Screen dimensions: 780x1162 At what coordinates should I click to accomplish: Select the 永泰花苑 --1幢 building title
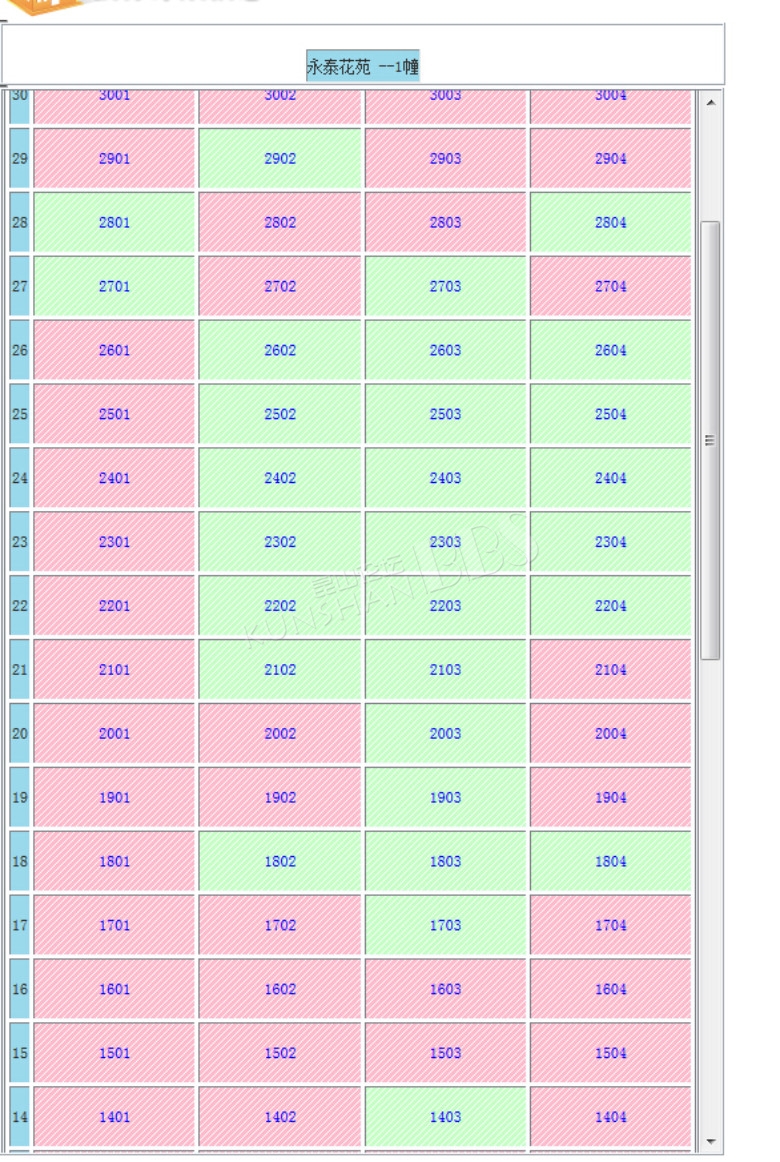pos(363,66)
